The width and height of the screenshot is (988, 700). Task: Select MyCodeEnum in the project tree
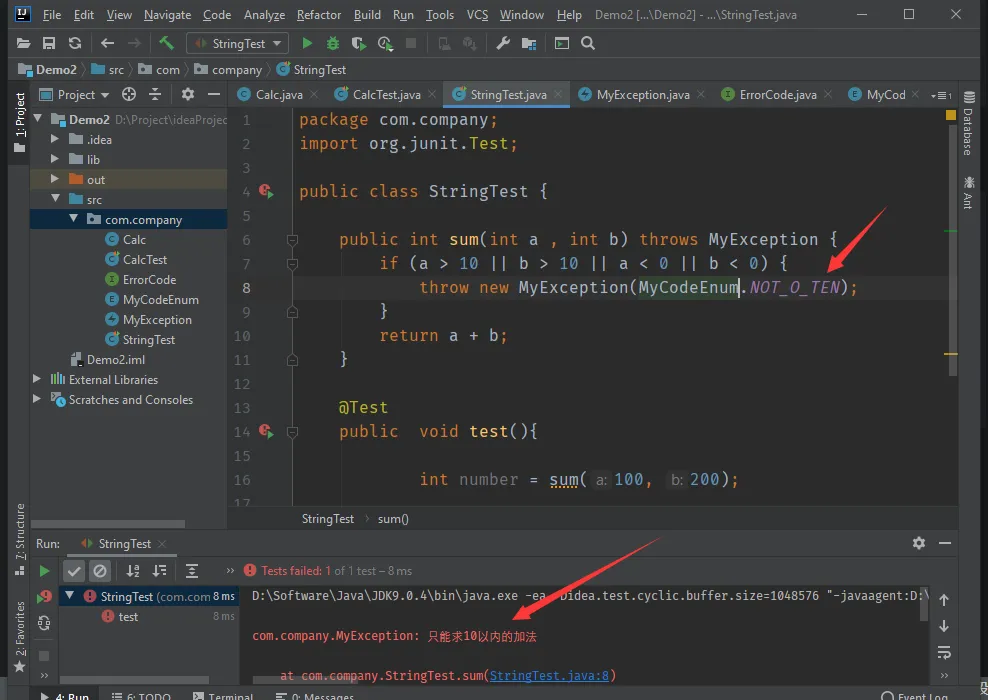tap(160, 299)
